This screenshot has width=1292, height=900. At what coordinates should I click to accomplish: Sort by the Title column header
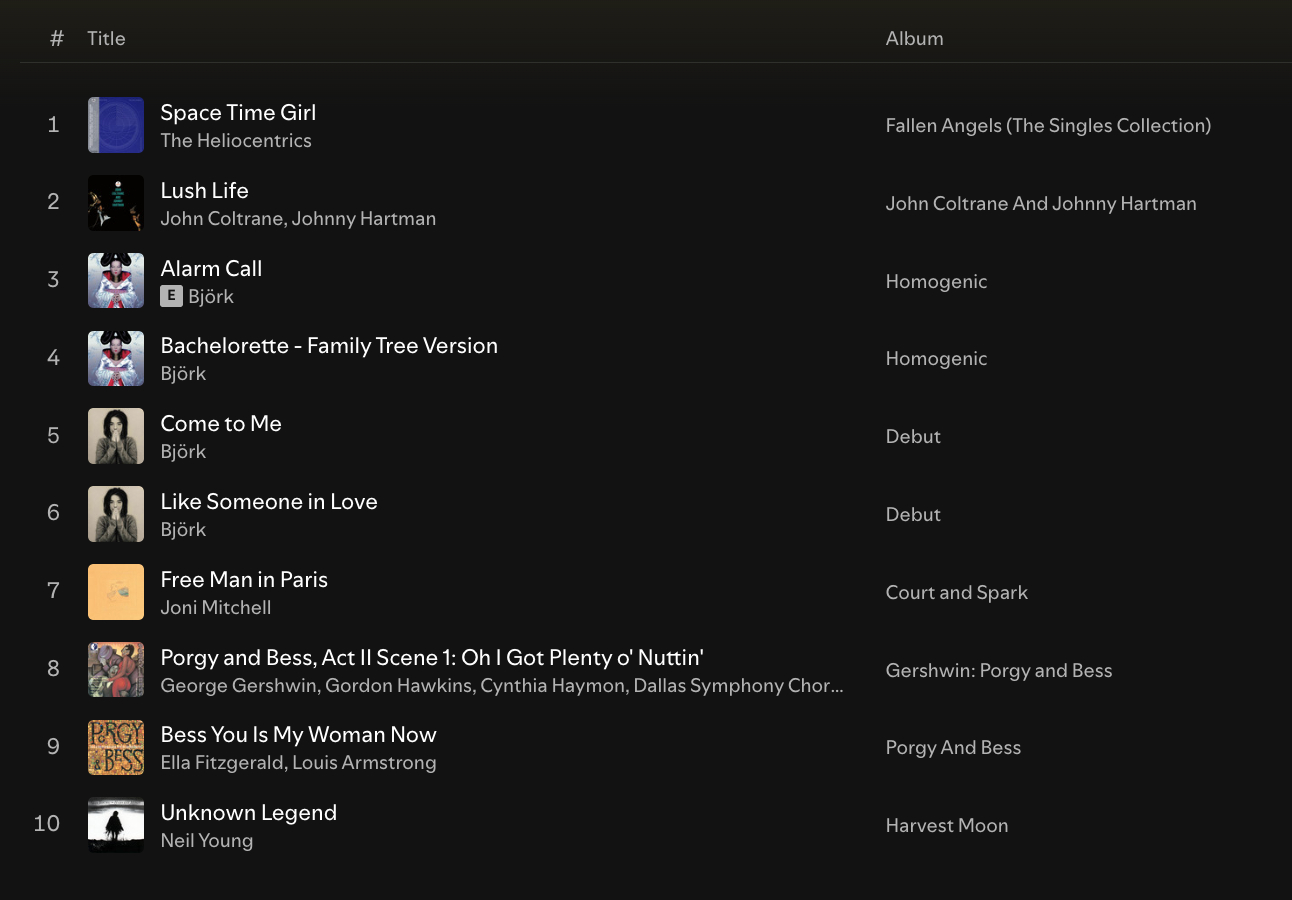(106, 39)
